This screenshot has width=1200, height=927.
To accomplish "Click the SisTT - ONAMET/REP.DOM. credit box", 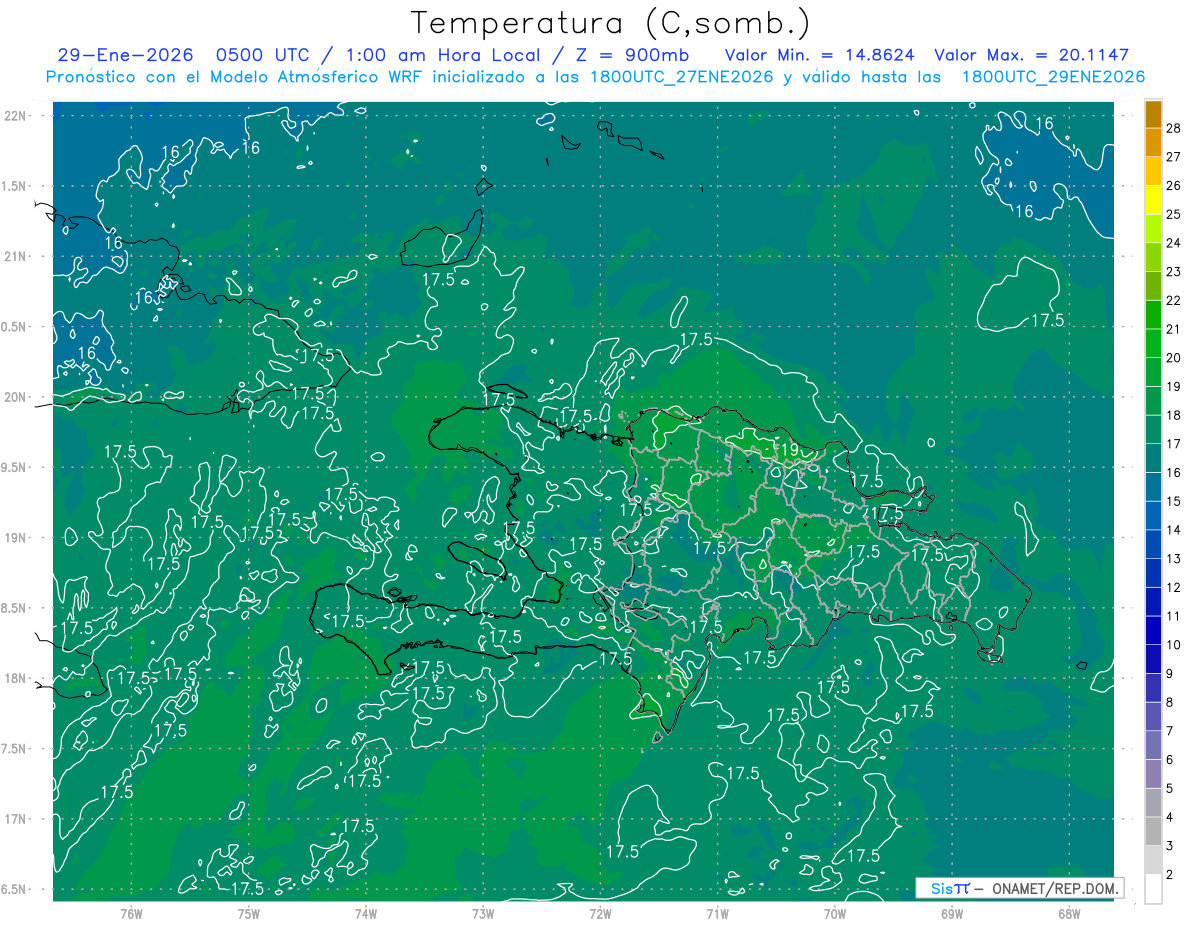I will (x=1018, y=888).
